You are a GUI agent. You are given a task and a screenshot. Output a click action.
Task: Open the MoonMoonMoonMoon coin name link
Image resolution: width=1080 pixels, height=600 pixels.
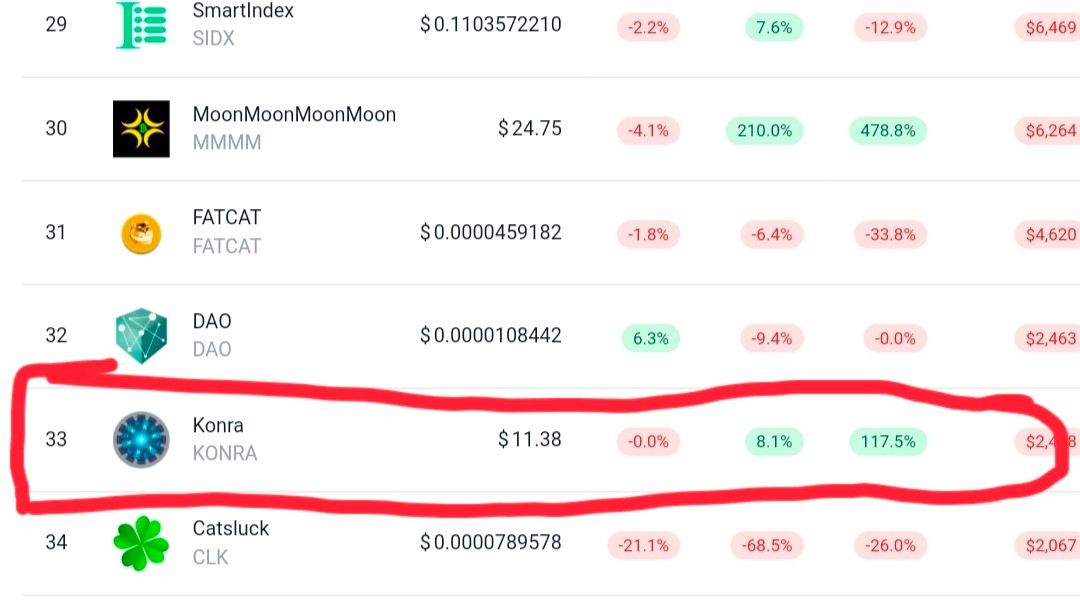[294, 114]
